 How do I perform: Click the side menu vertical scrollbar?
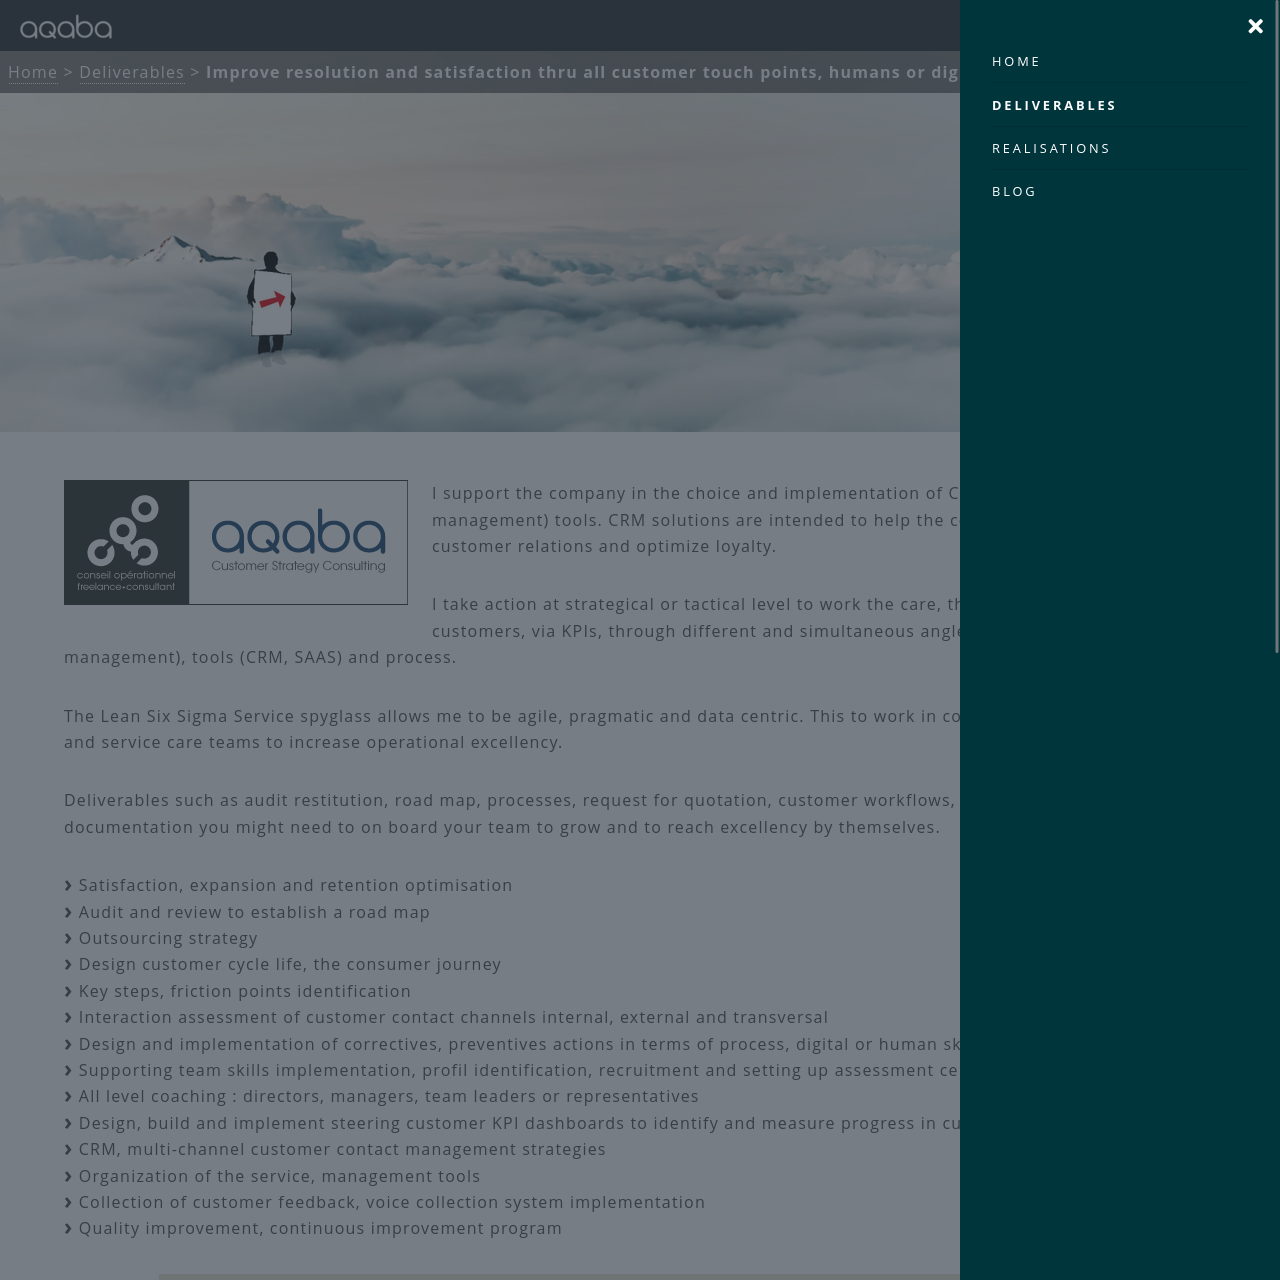click(x=1276, y=326)
